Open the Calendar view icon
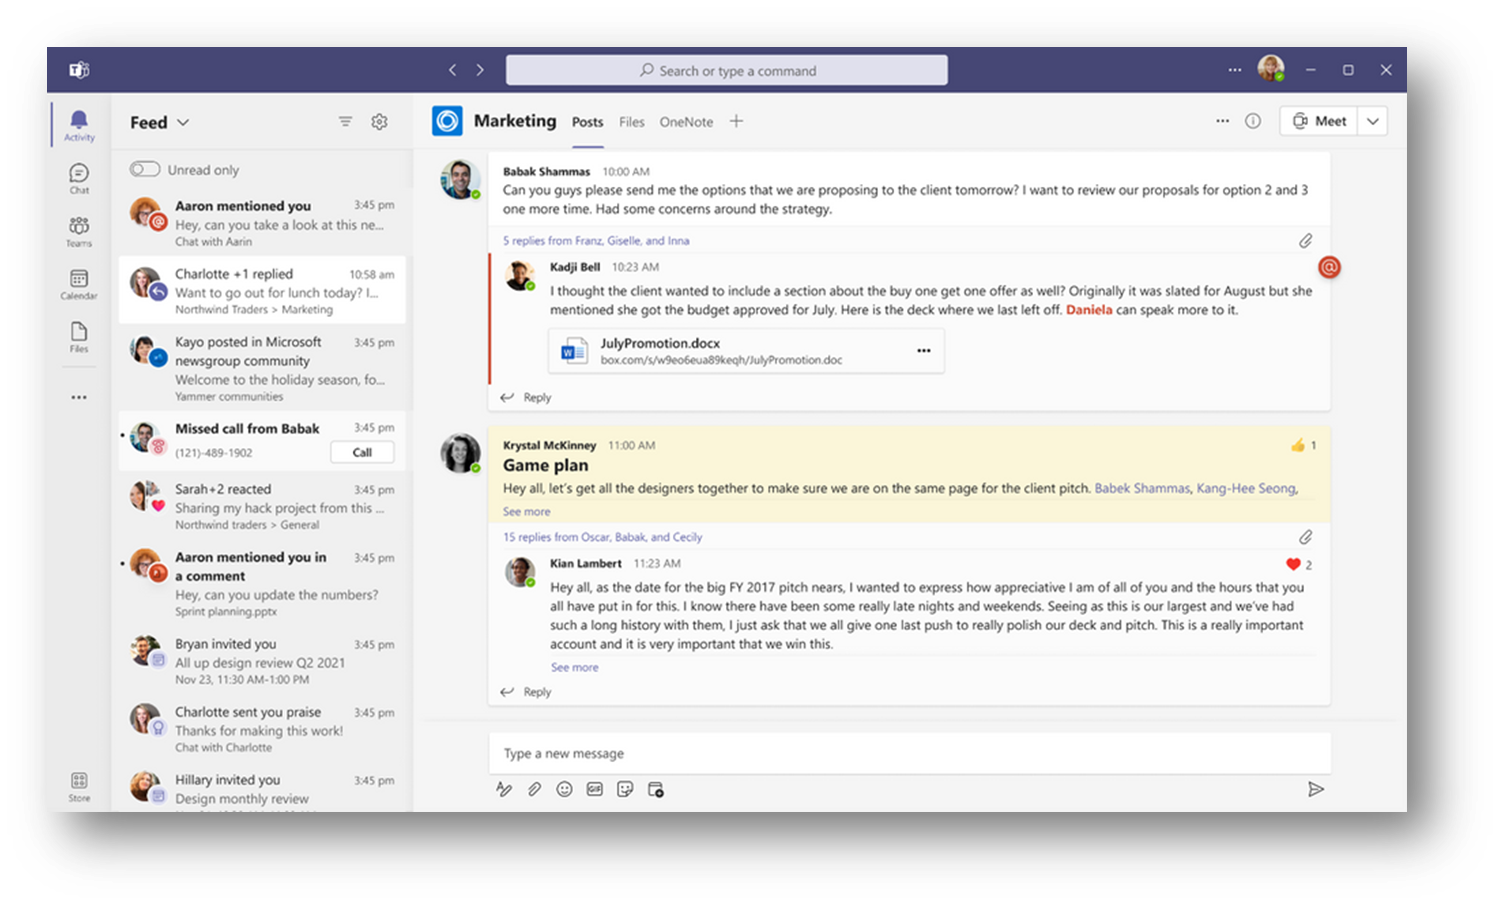Screen dimensions: 1502x907 (x=79, y=283)
